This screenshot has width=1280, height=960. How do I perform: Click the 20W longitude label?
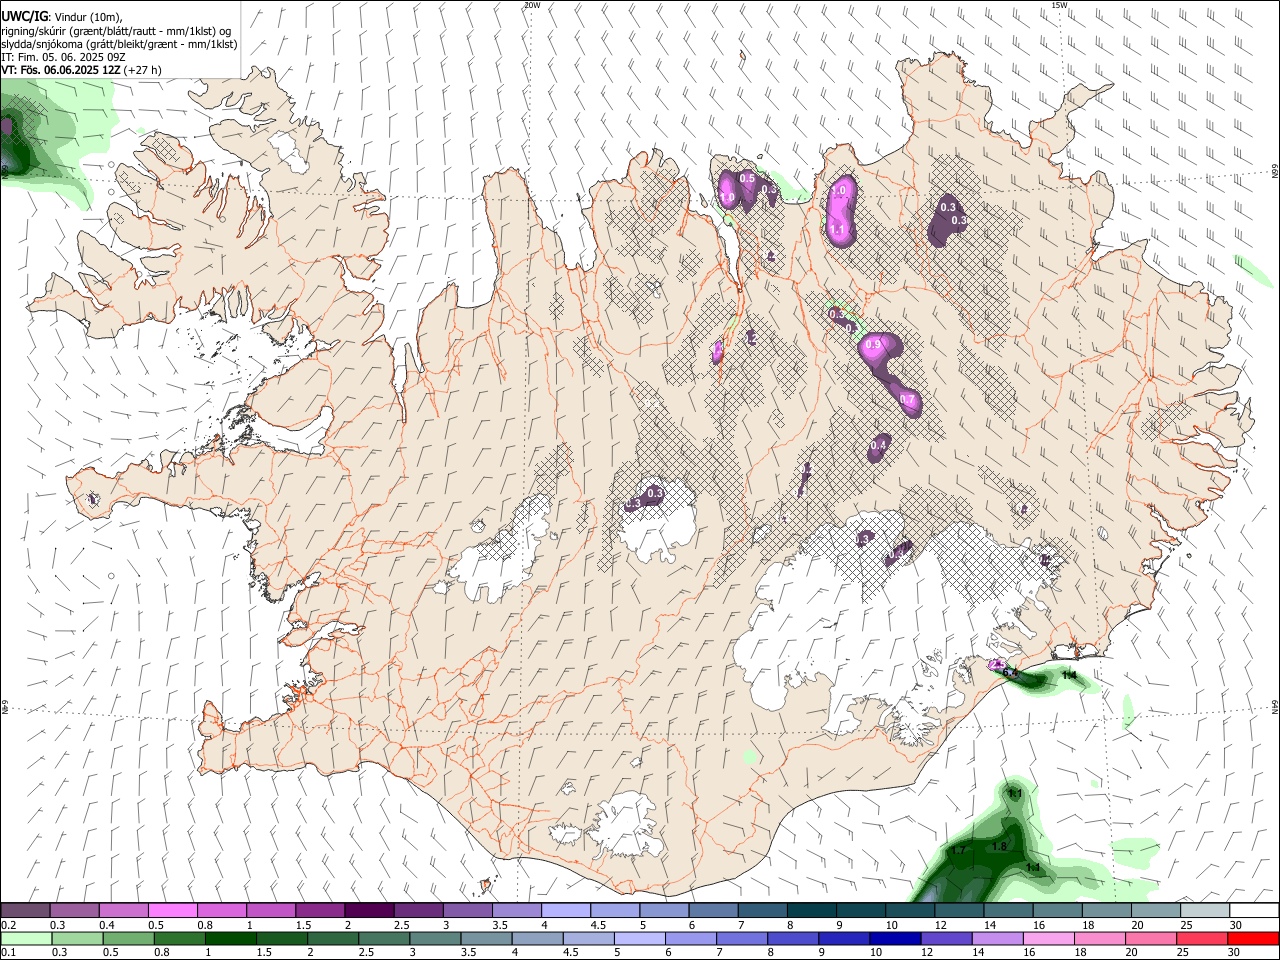pyautogui.click(x=532, y=5)
